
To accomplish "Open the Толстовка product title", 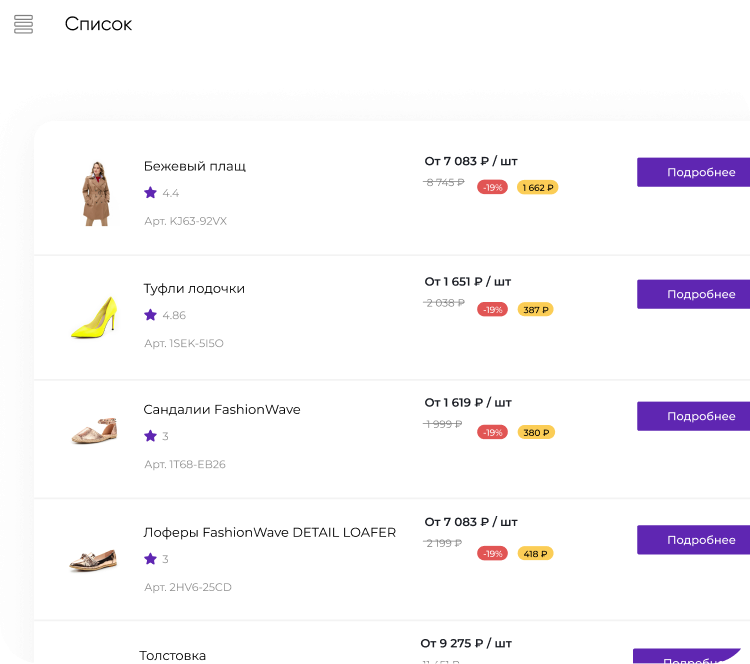I will (x=173, y=656).
